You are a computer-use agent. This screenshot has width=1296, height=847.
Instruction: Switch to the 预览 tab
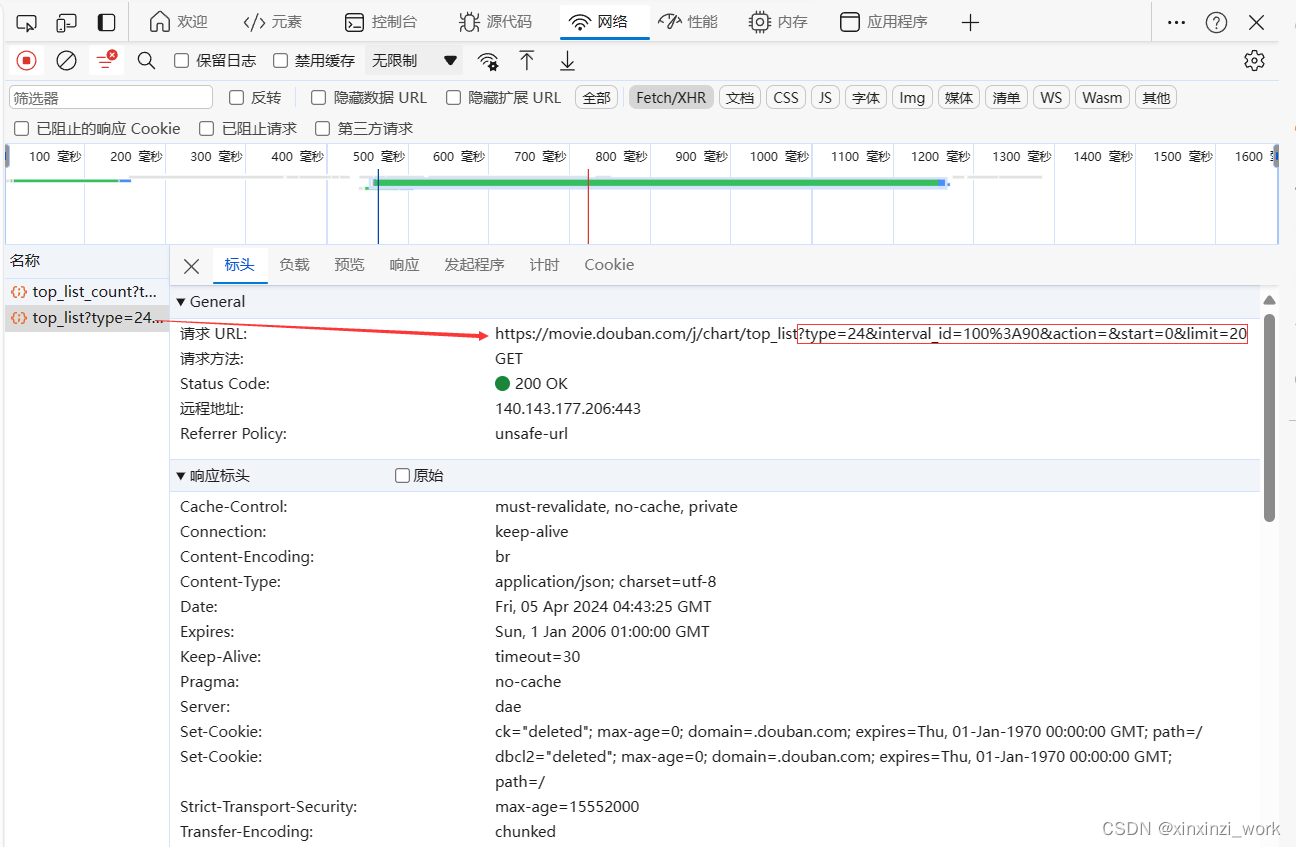[349, 265]
